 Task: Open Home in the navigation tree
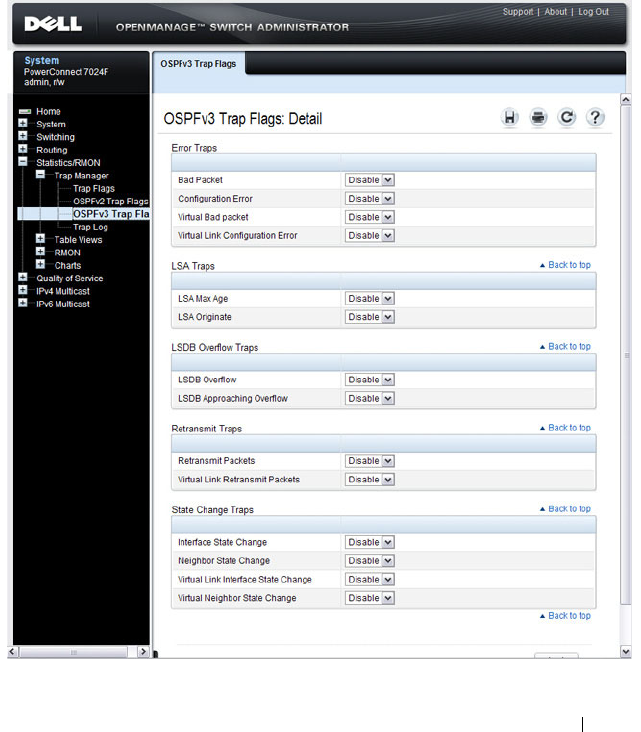pyautogui.click(x=48, y=112)
